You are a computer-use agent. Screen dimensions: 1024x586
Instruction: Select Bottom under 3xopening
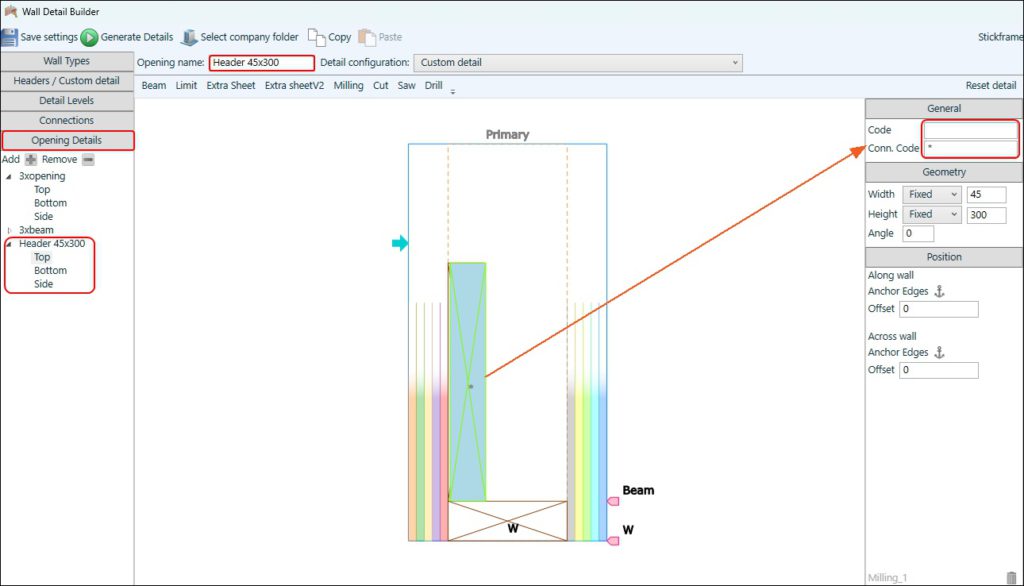[x=50, y=203]
